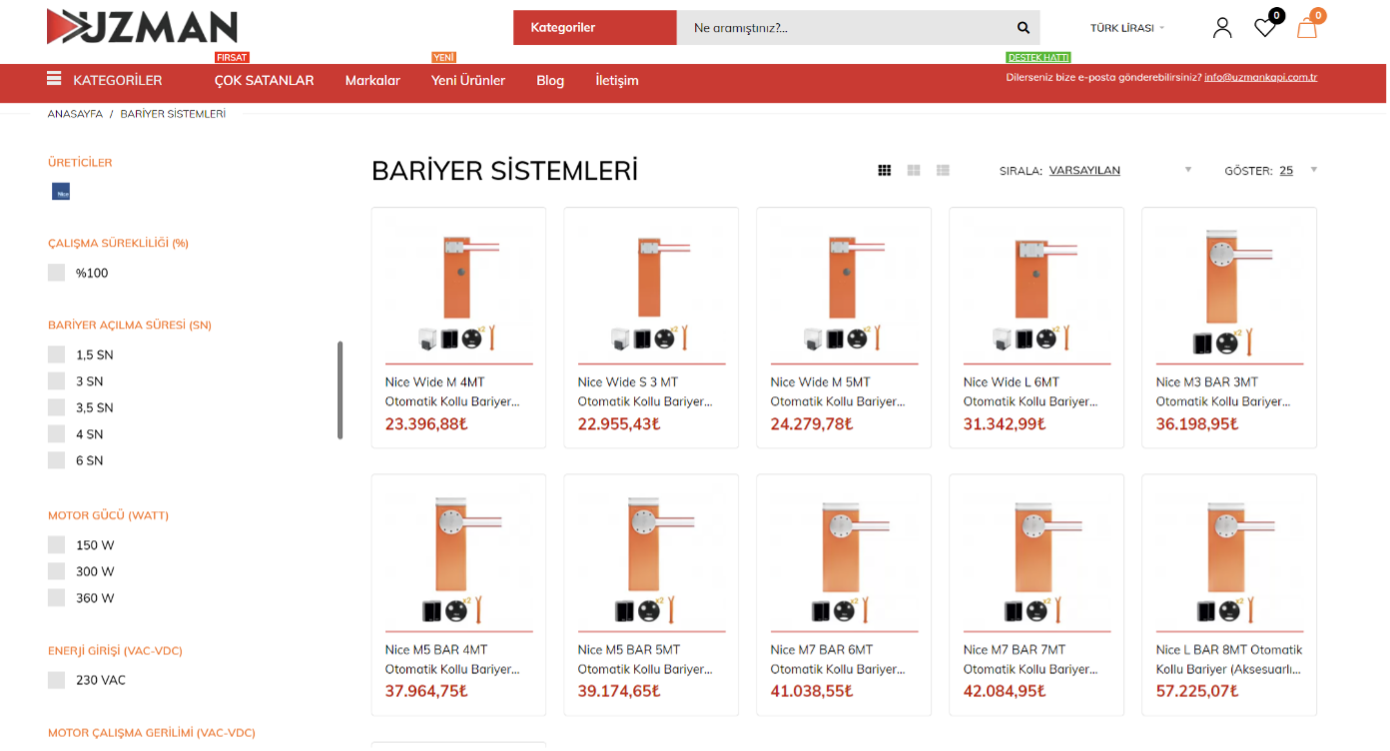
Task: Check the 1,5 SN opening time filter
Action: [56, 355]
